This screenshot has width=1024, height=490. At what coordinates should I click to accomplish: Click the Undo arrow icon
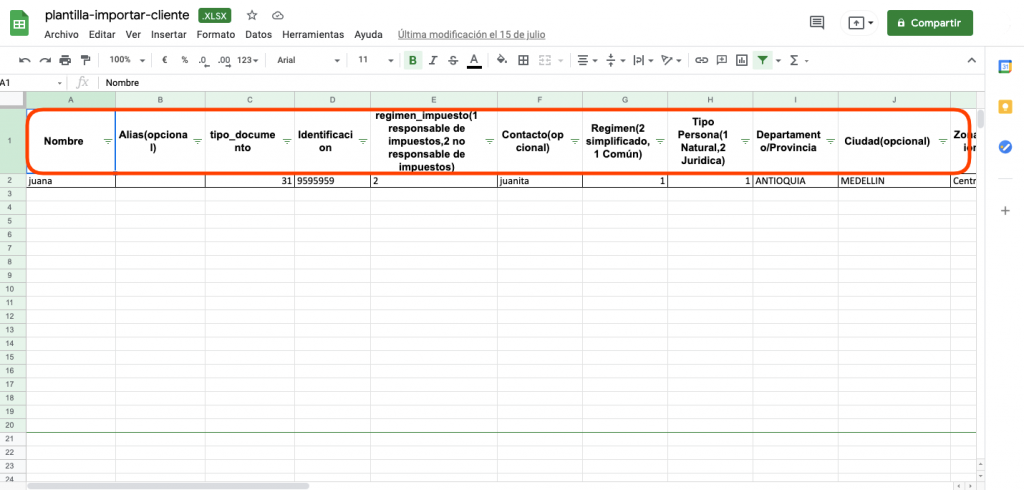[25, 60]
